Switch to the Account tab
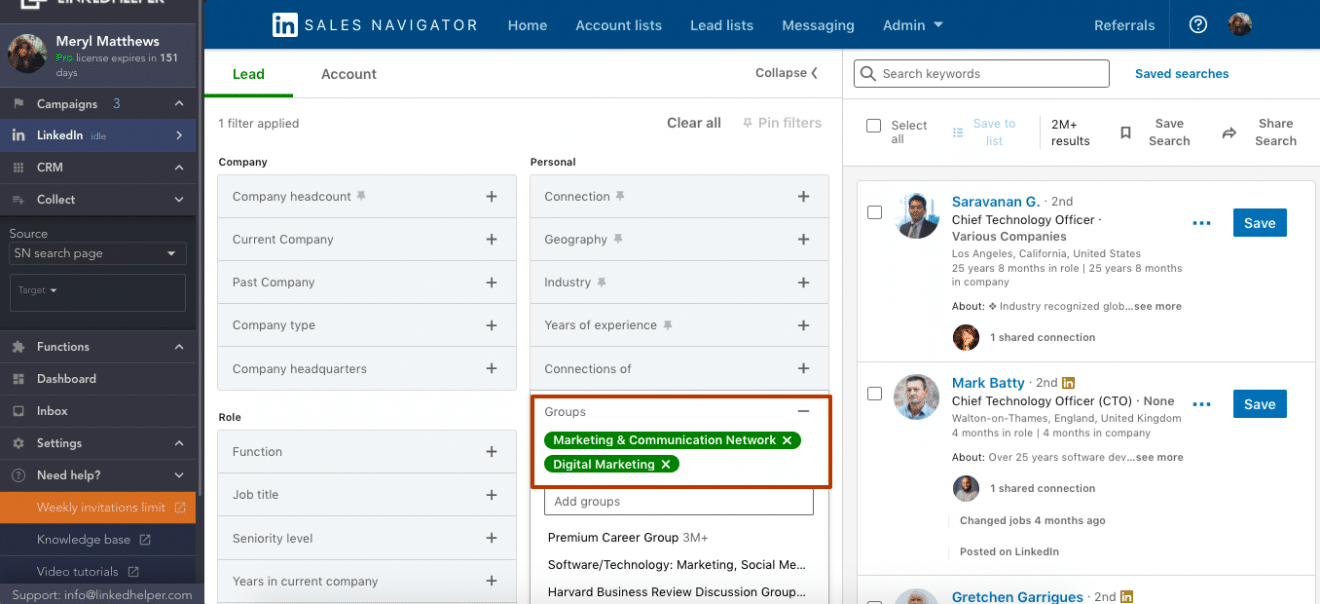Viewport: 1320px width, 604px height. point(348,73)
